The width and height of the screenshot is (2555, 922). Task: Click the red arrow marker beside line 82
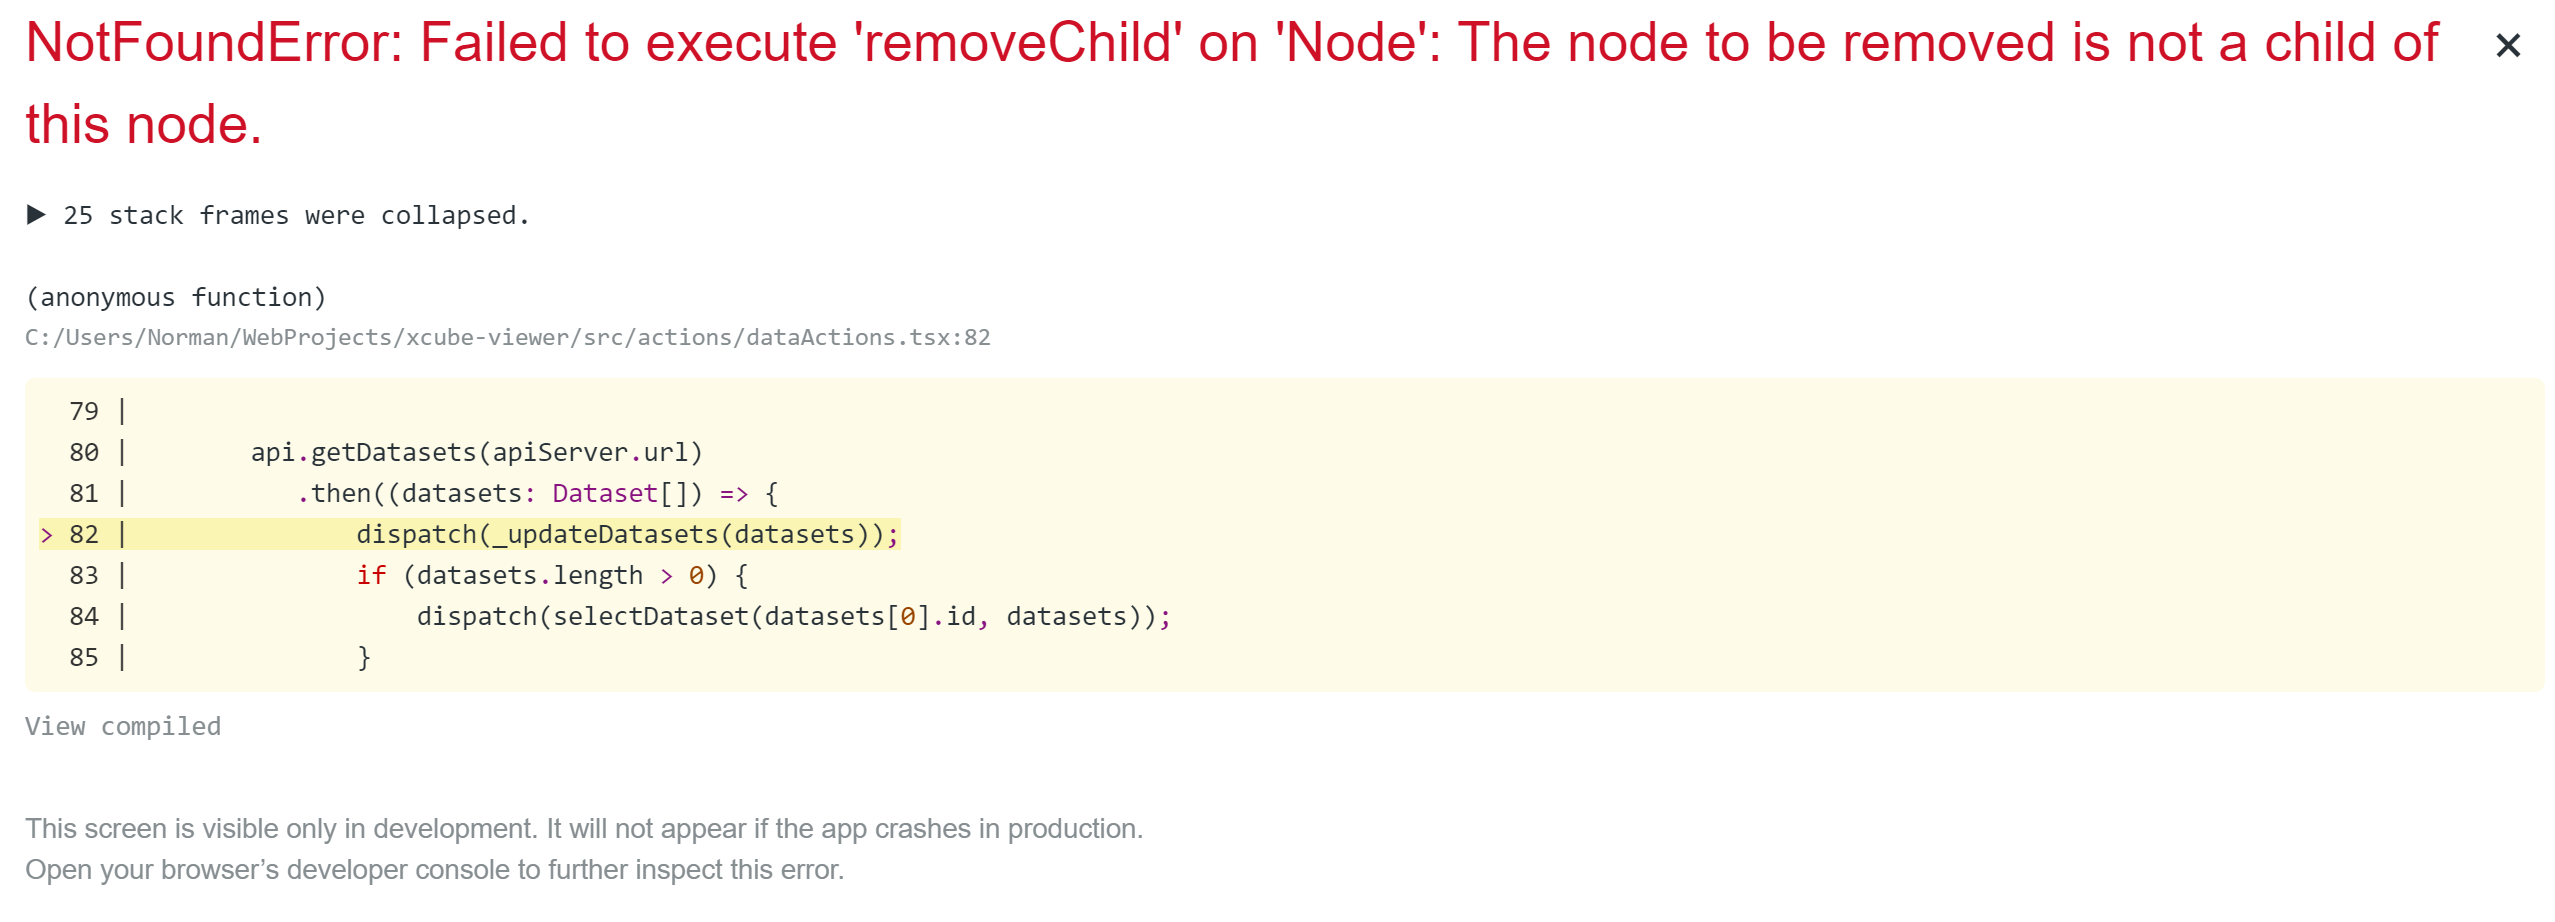click(x=47, y=533)
